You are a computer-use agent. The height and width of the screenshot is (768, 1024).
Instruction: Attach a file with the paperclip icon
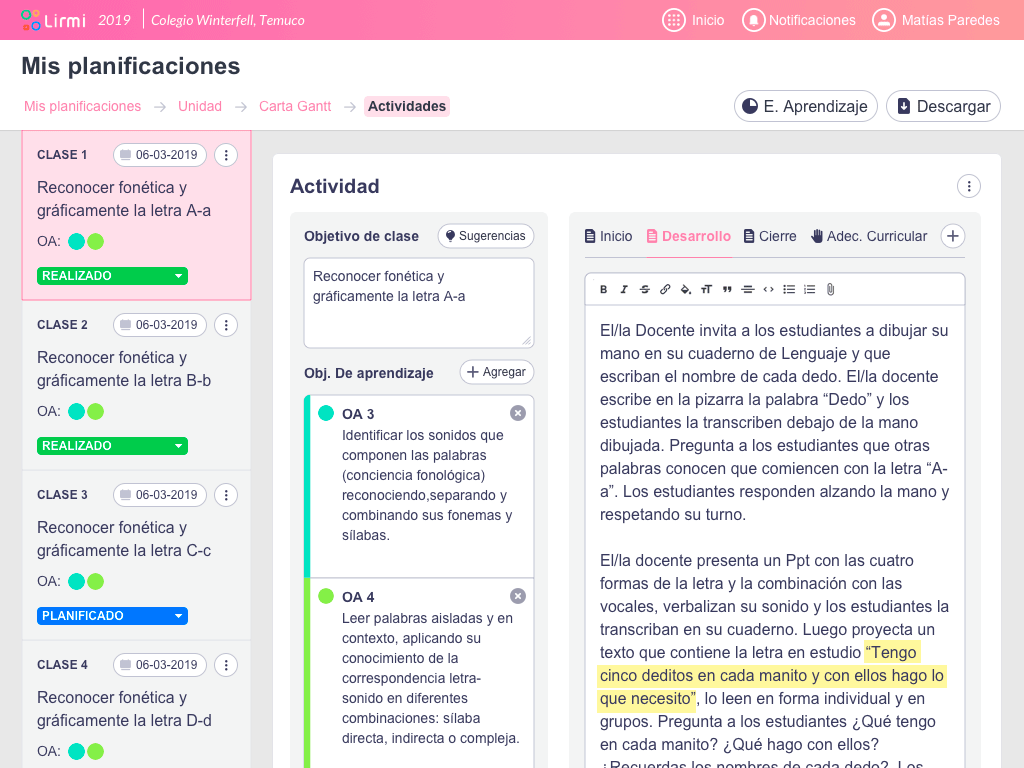tap(830, 289)
